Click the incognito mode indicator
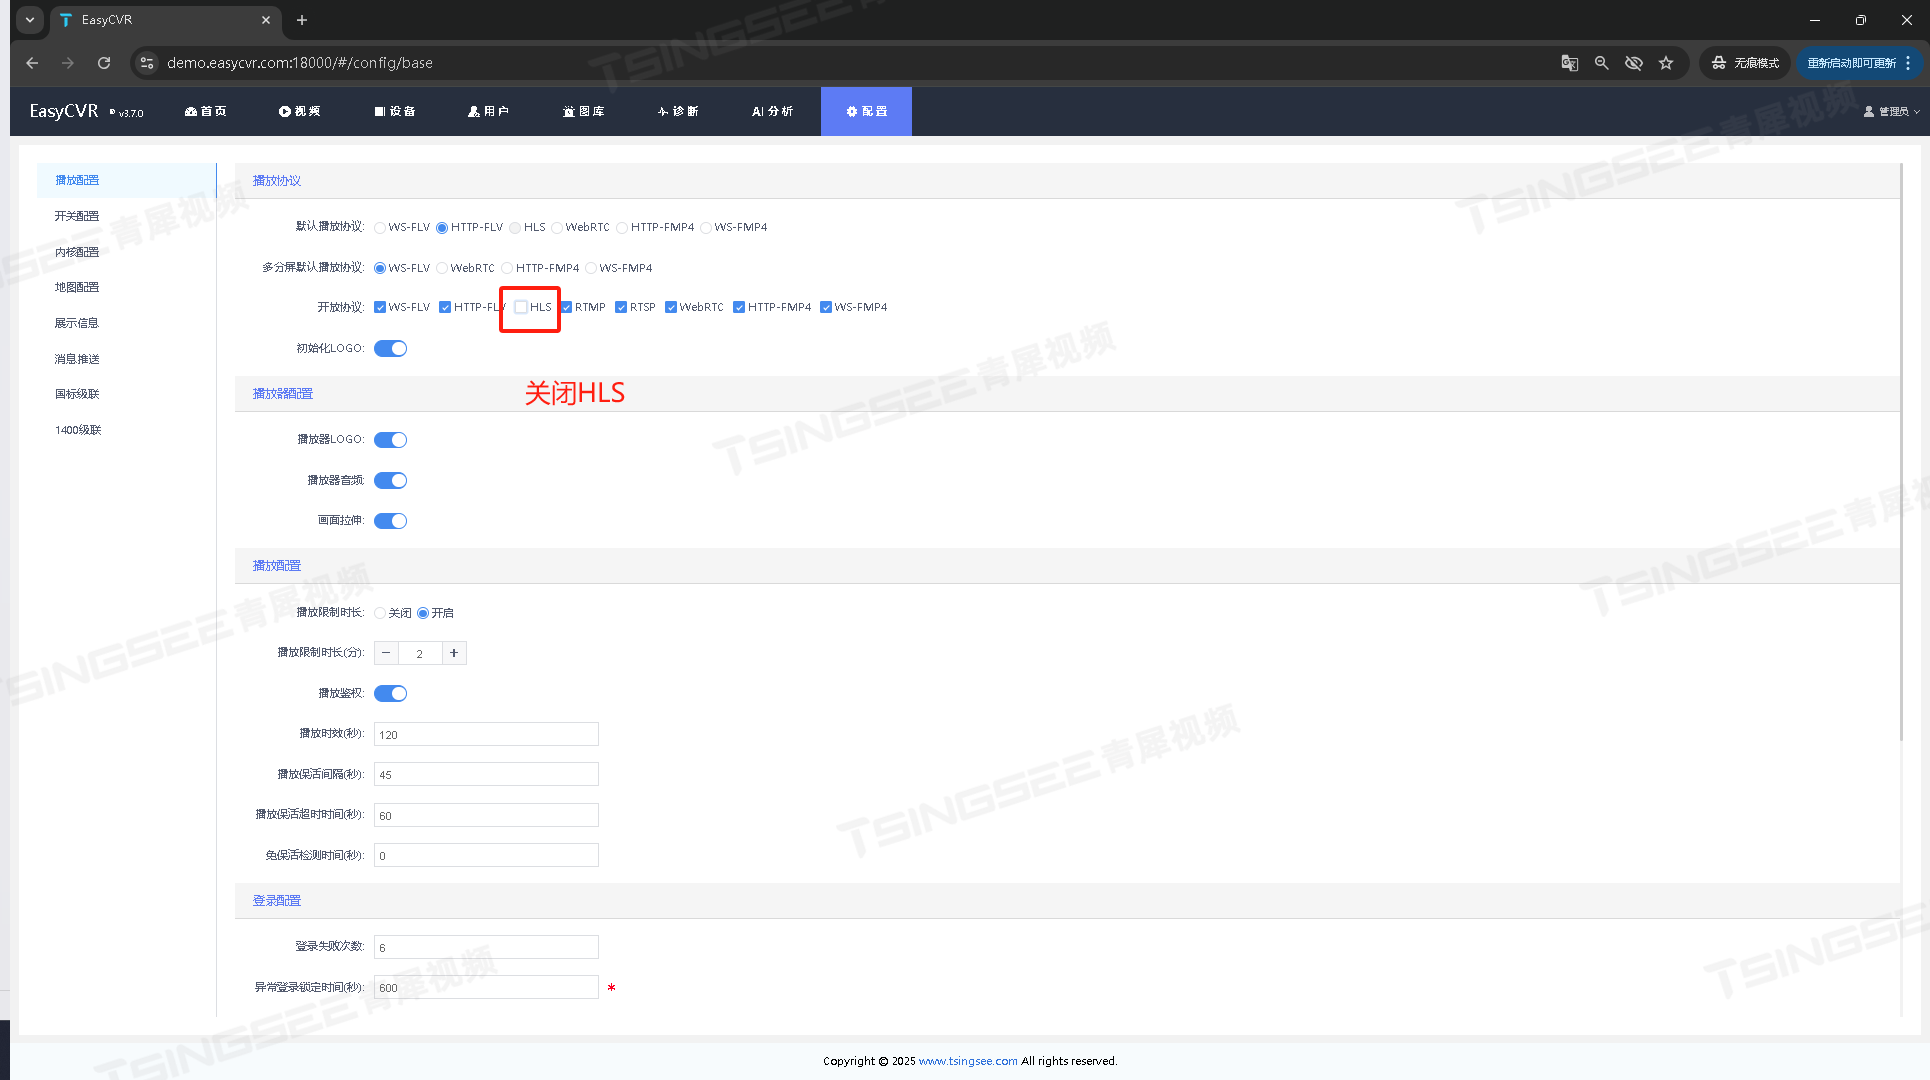1930x1080 pixels. coord(1746,63)
